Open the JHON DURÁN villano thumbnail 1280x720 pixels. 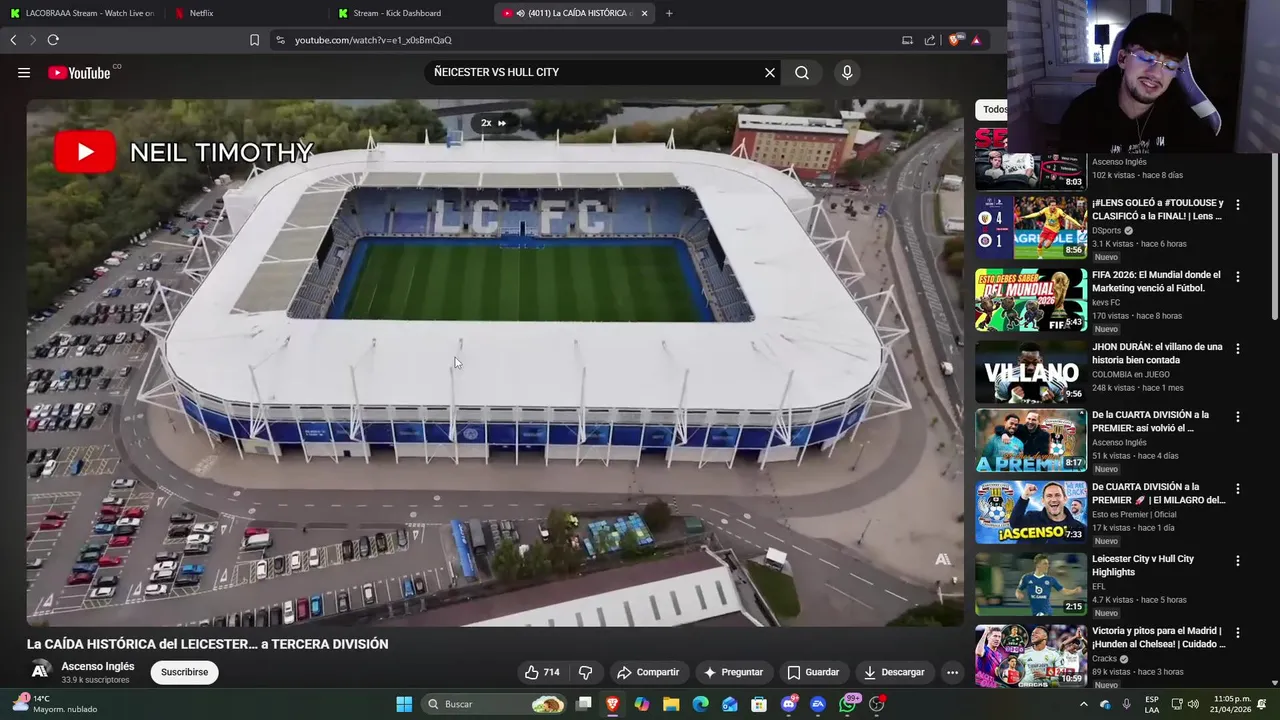(x=1031, y=372)
